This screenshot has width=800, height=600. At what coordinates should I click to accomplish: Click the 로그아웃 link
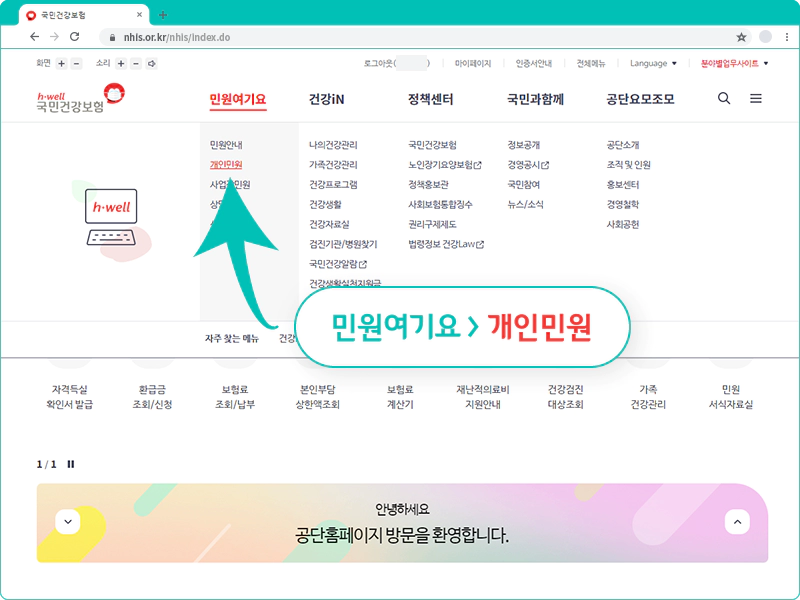(x=396, y=63)
